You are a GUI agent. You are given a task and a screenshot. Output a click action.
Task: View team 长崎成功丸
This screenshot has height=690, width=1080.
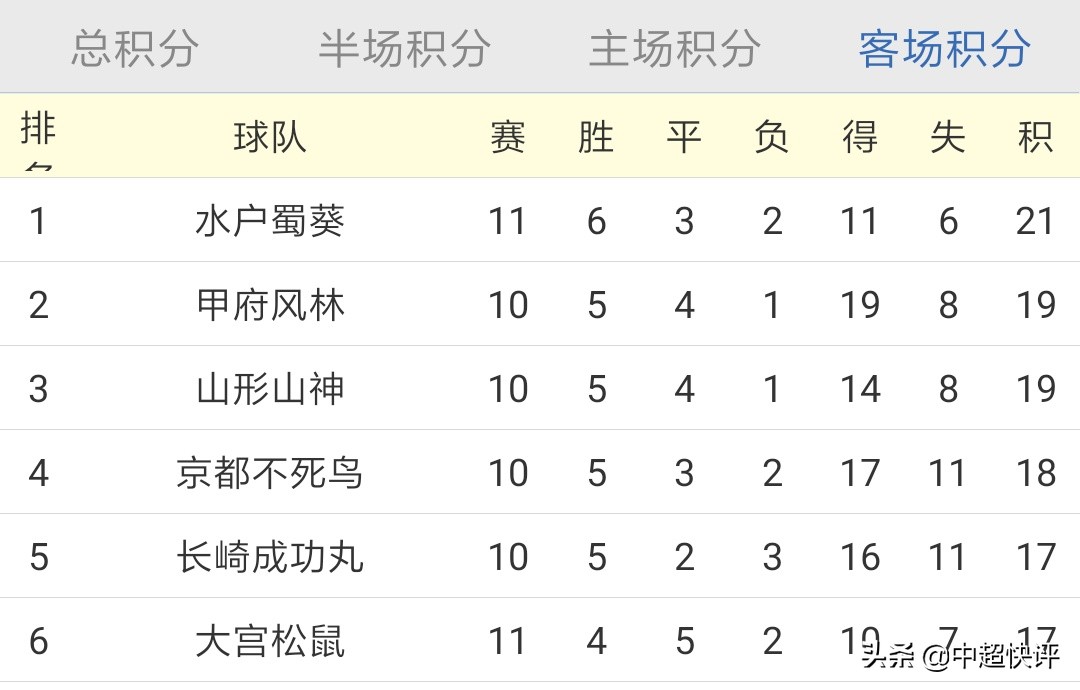click(x=270, y=557)
